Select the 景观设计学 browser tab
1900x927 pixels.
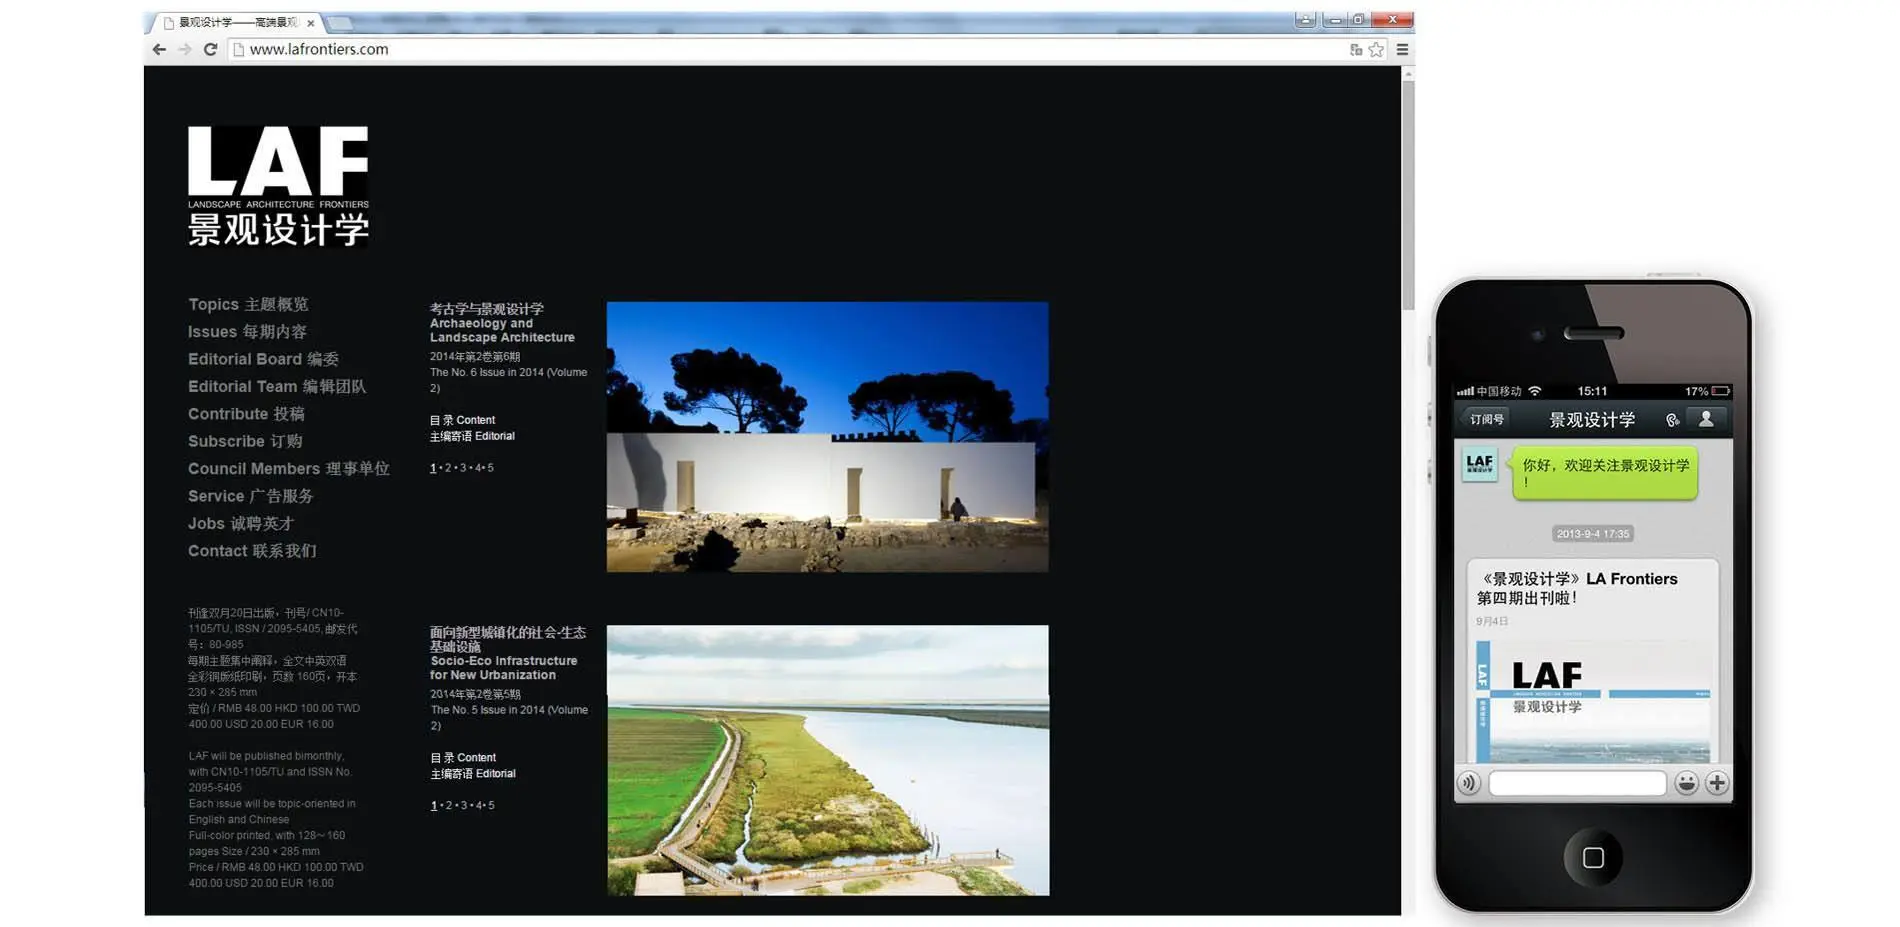(x=238, y=22)
